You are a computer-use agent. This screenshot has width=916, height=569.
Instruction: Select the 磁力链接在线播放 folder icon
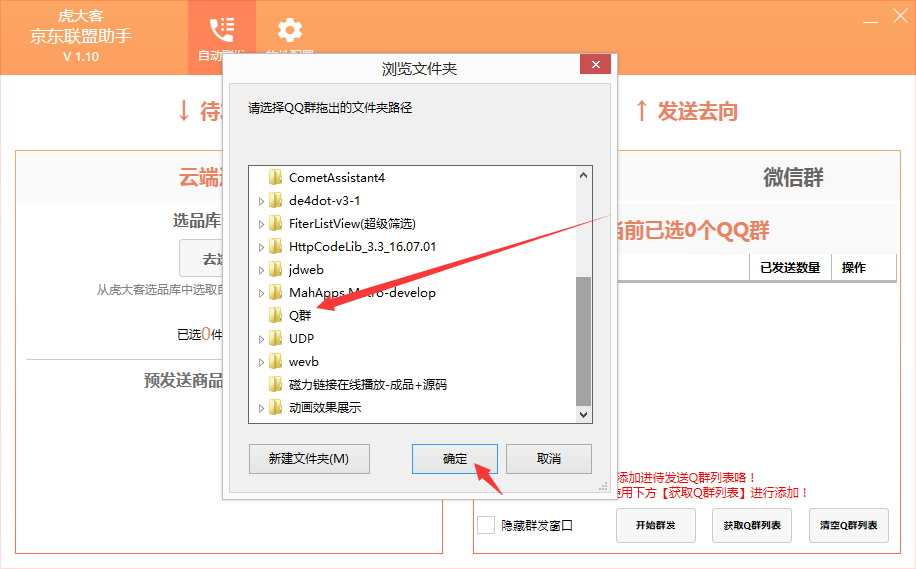tap(276, 384)
